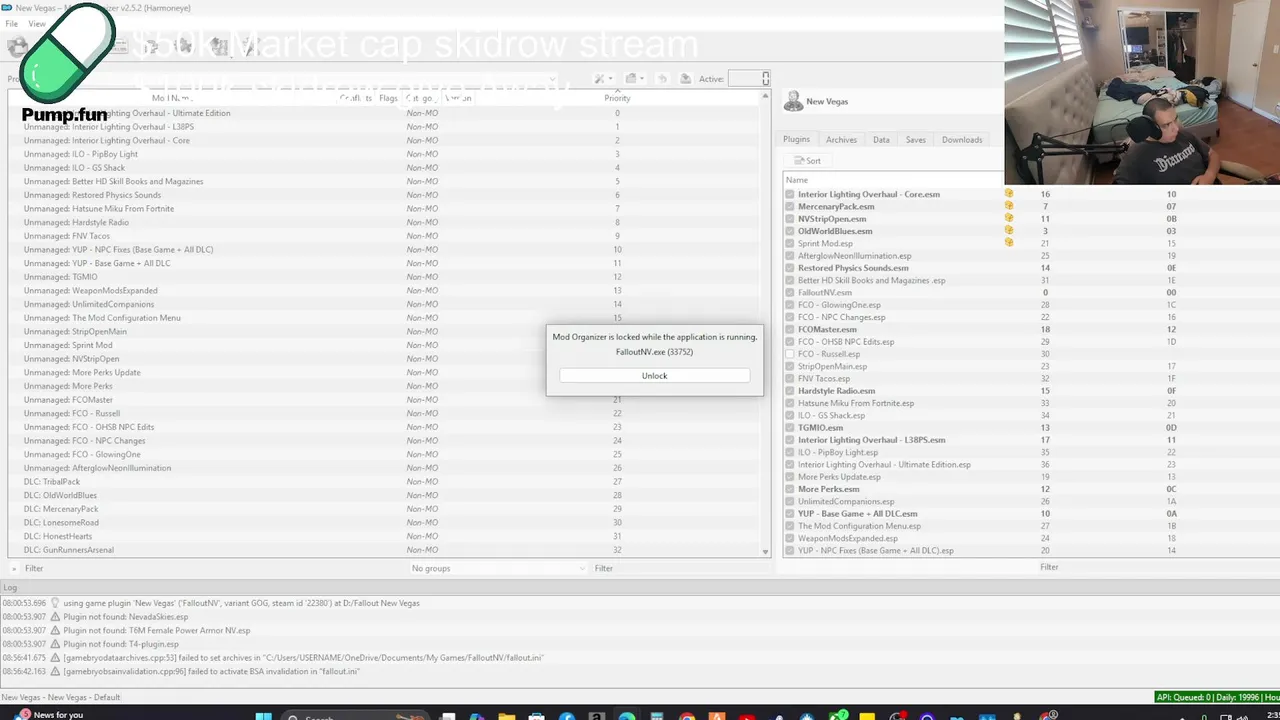Click archive flag icon for NVStripOpen.esm
The height and width of the screenshot is (720, 1280).
1009,218
